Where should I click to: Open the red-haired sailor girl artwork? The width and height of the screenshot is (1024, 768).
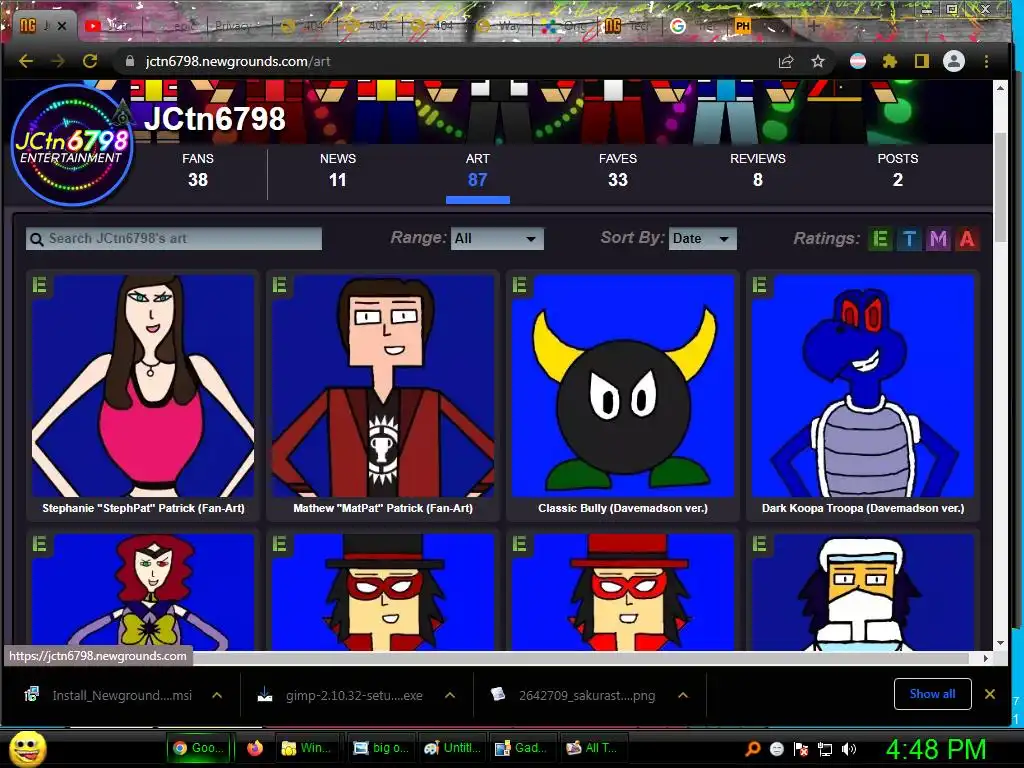pyautogui.click(x=143, y=592)
